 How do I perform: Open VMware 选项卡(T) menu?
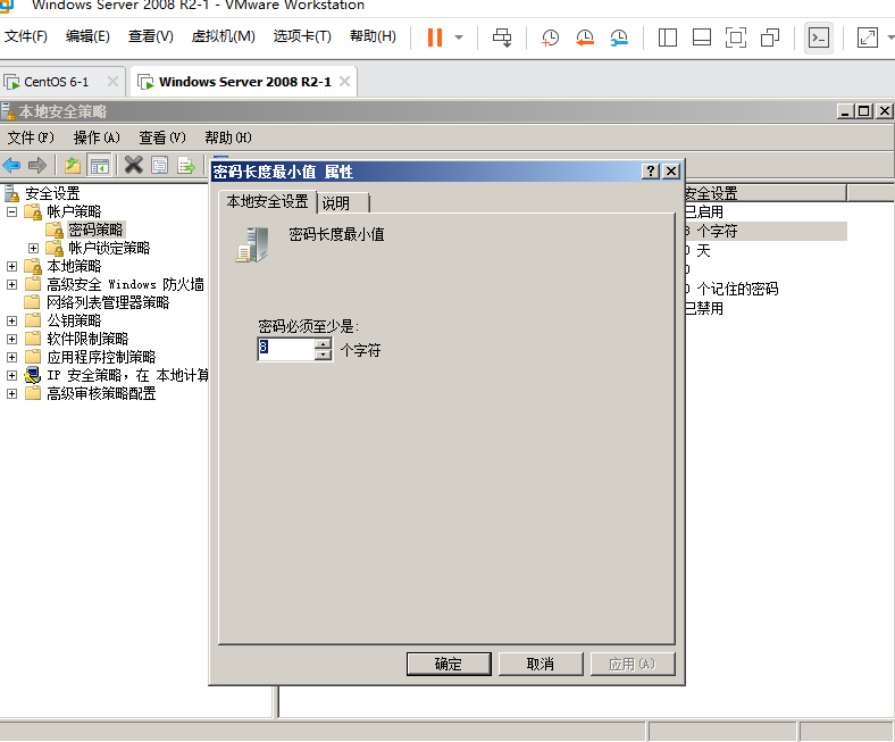[x=302, y=37]
